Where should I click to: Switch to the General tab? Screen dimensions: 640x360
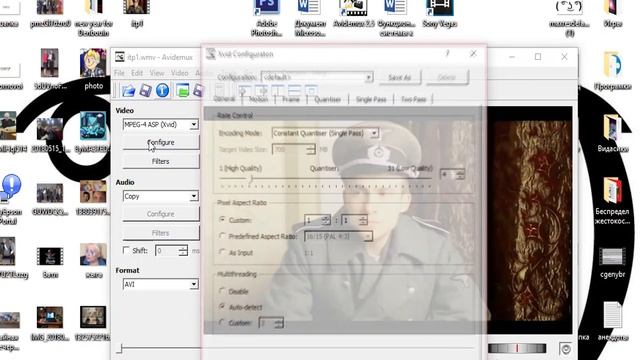[x=224, y=99]
